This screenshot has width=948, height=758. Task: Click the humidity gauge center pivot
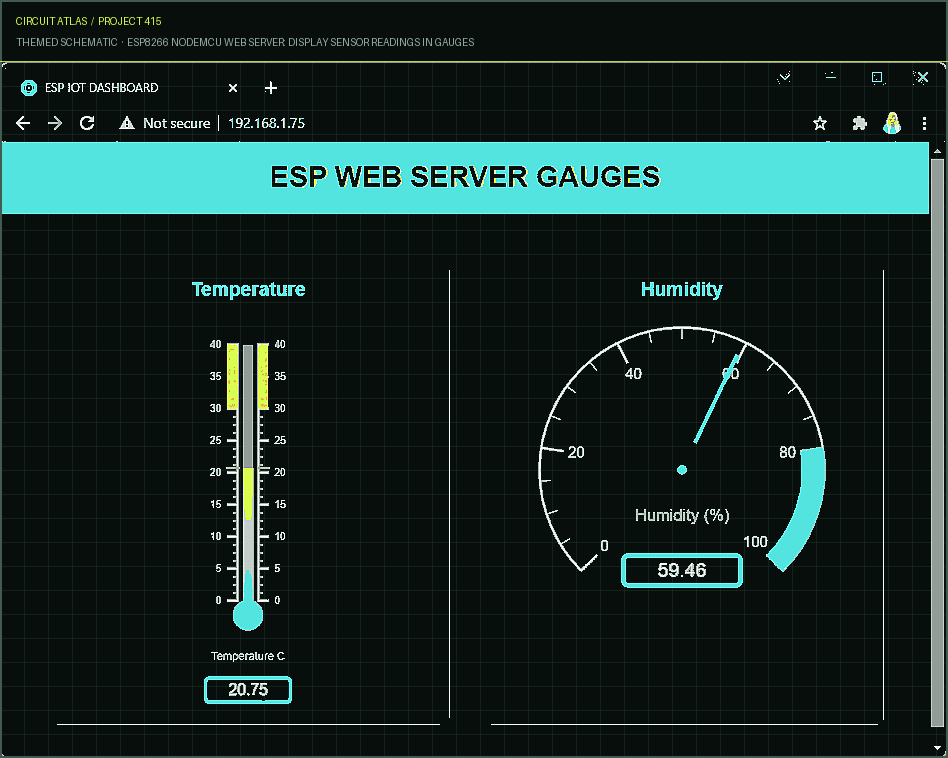[682, 470]
